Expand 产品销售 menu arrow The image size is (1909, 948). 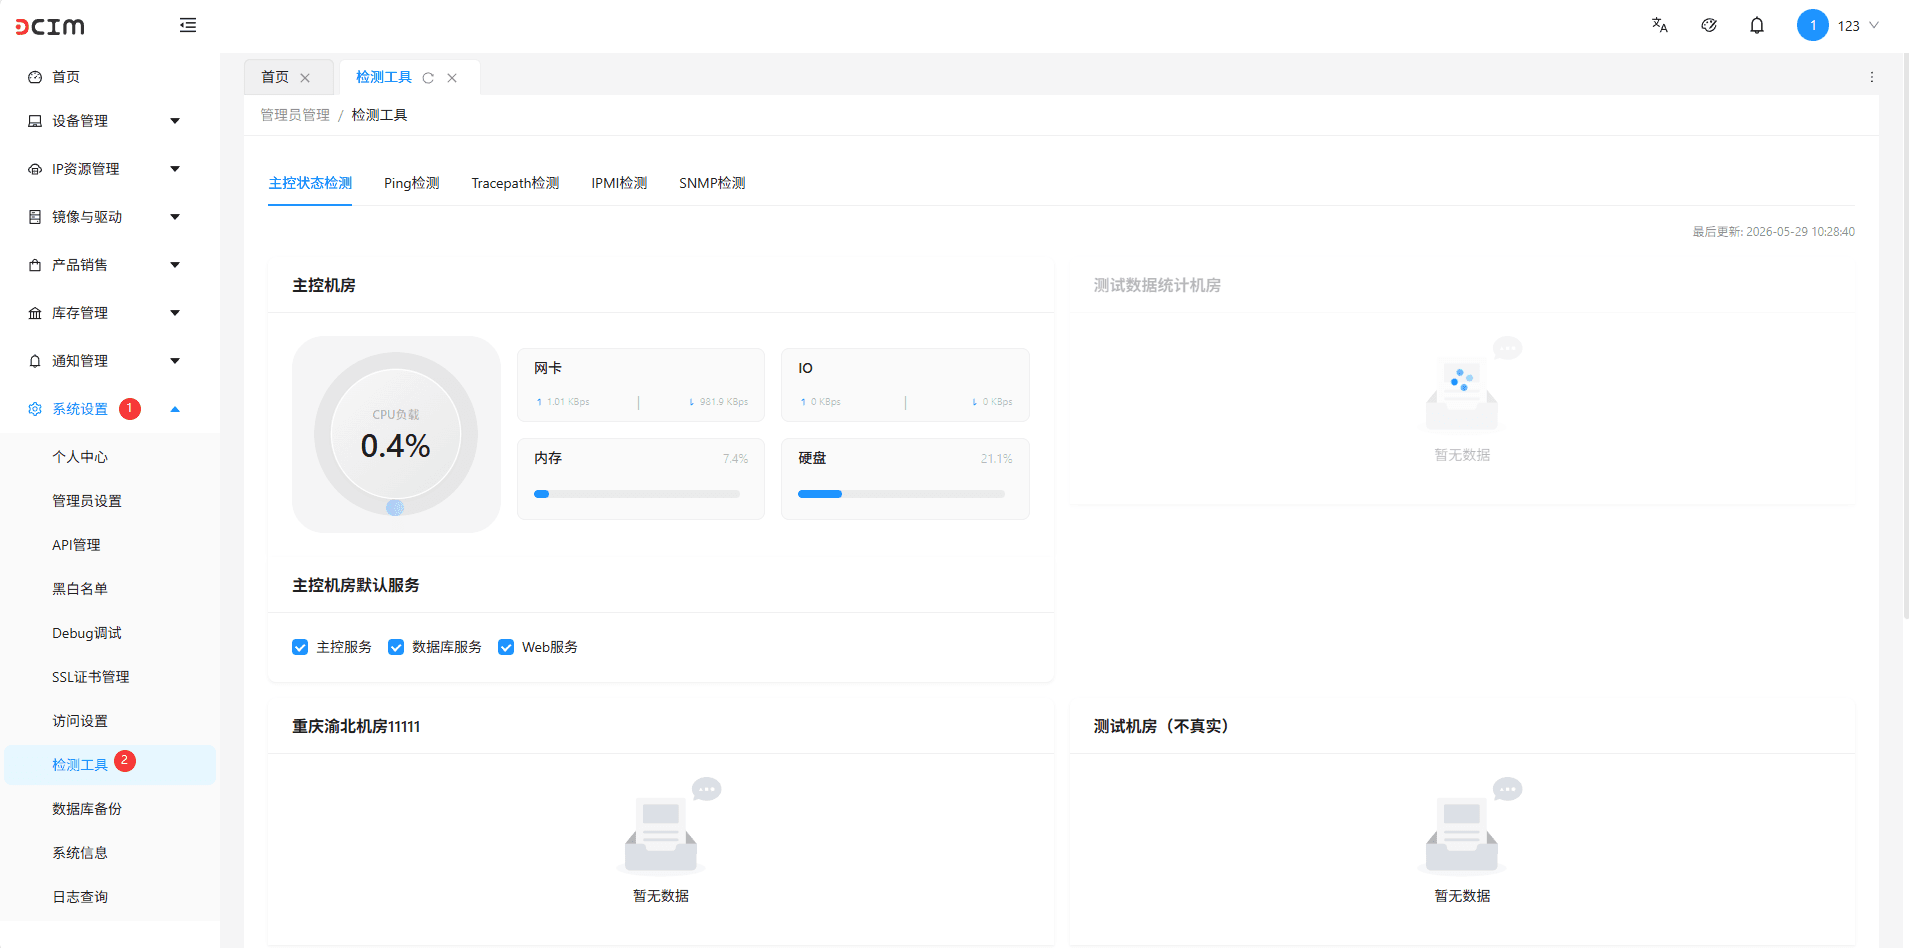click(x=175, y=265)
